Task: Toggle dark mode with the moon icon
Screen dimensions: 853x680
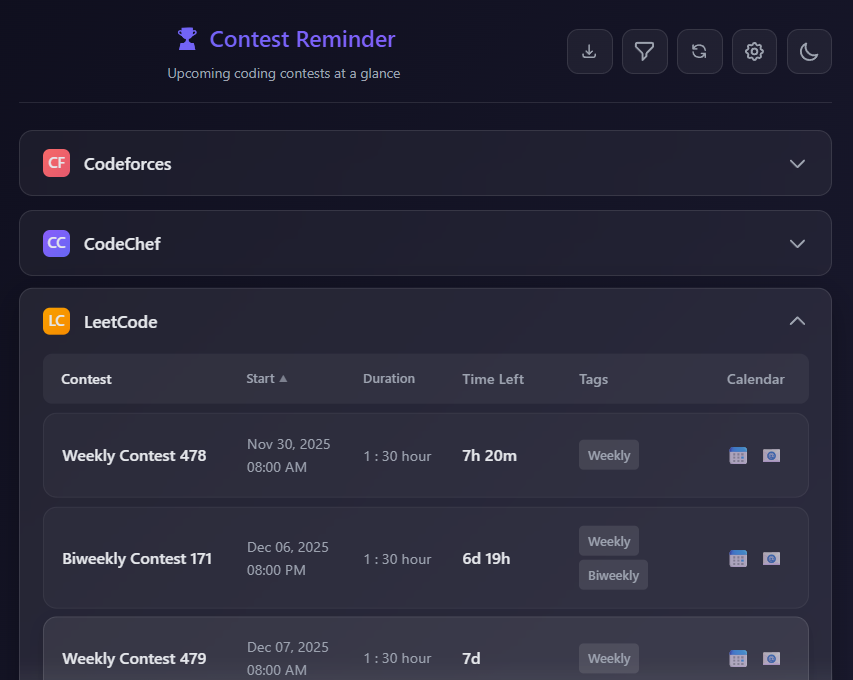Action: [809, 51]
